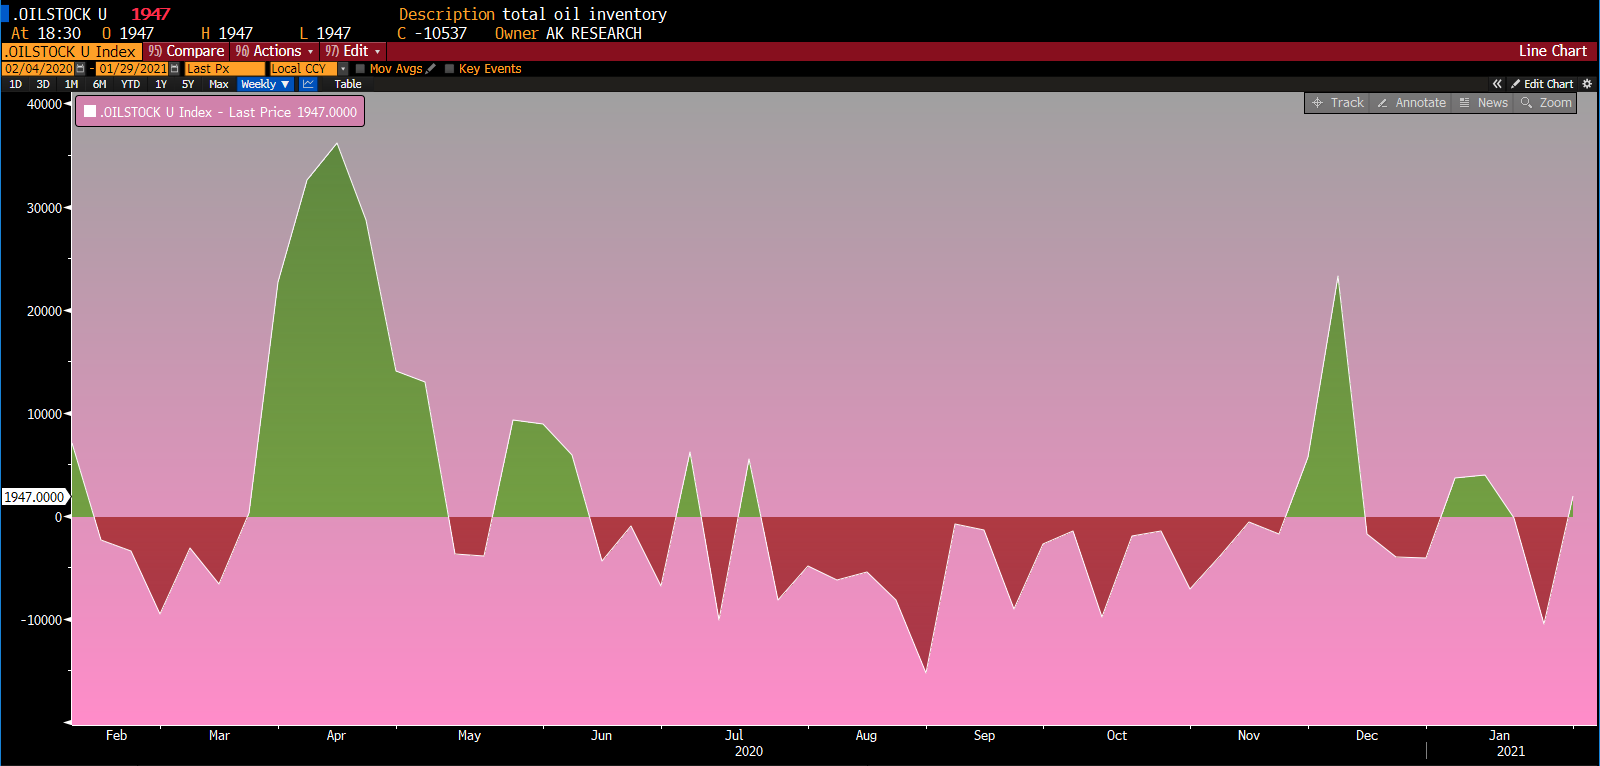Collapse the toolbar with double-chevron icon
The height and width of the screenshot is (766, 1600).
(1497, 84)
